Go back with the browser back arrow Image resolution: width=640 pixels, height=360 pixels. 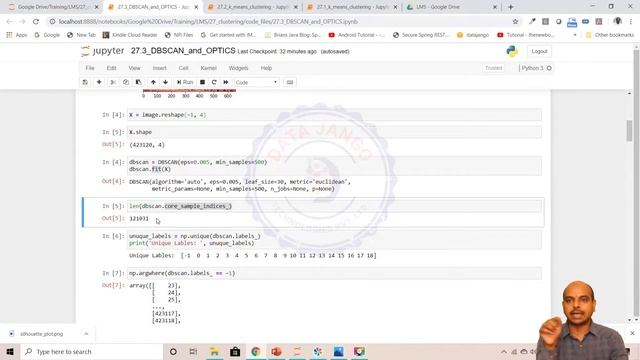[x=9, y=22]
